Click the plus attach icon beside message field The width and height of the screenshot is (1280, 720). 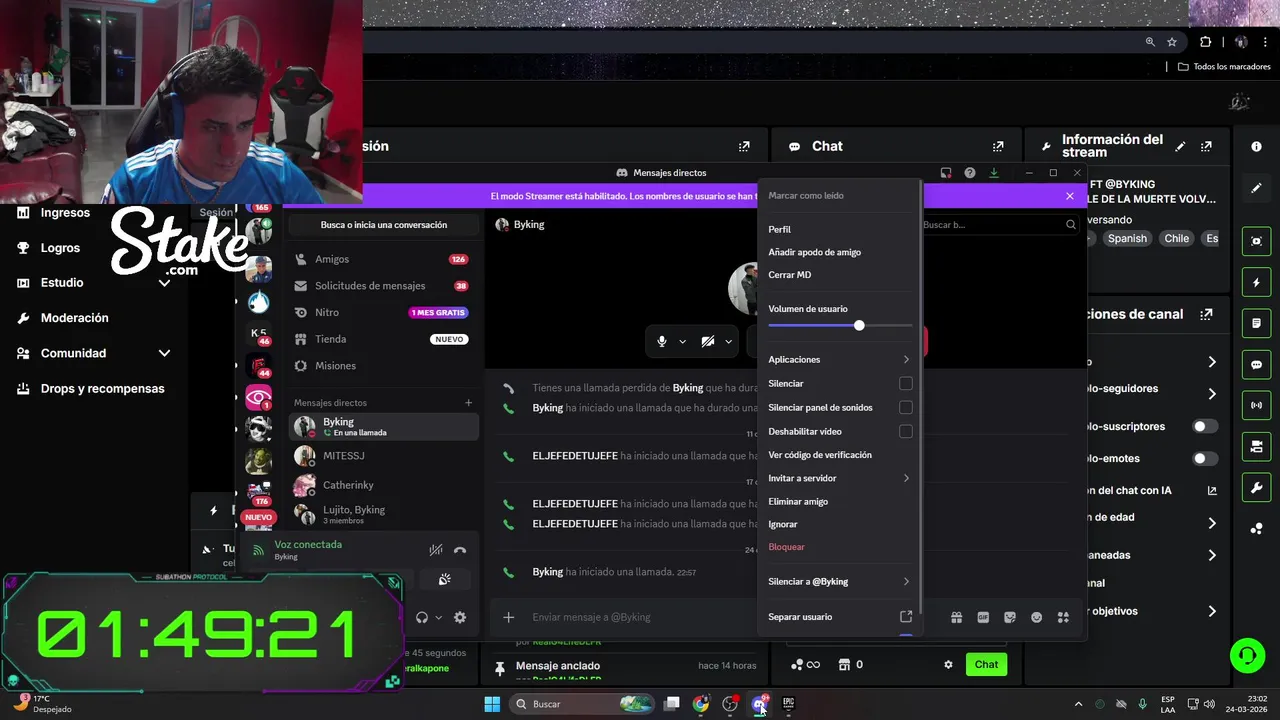click(x=508, y=617)
